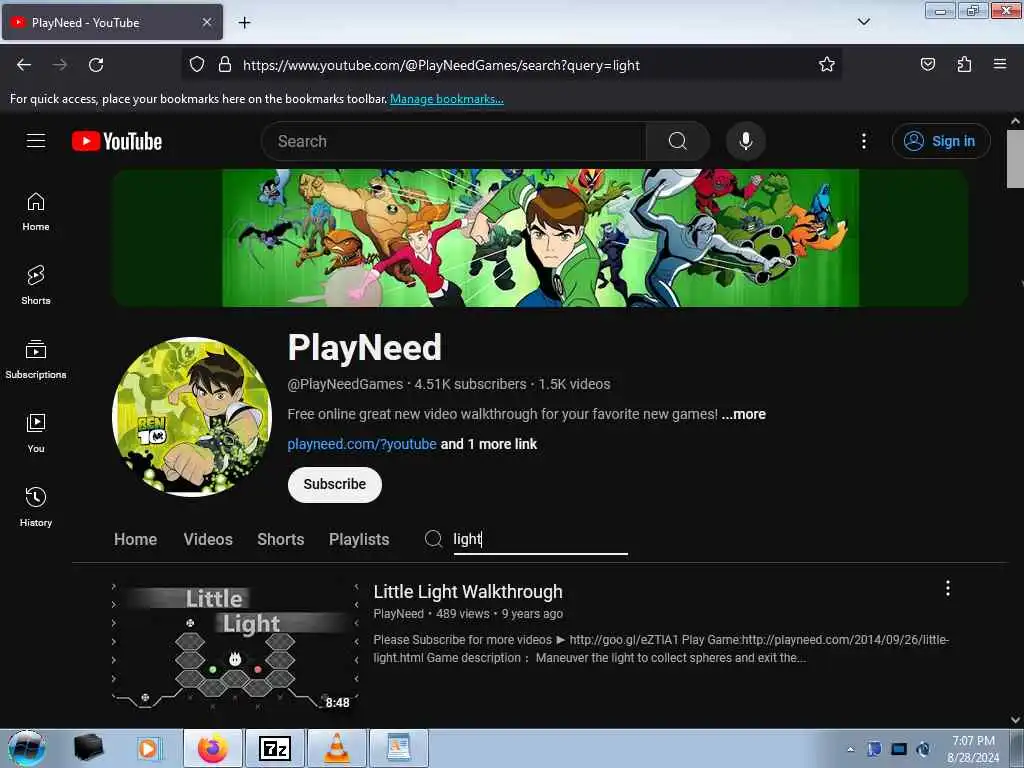The image size is (1024, 768).
Task: Expand channel description with ...more
Action: pos(744,414)
